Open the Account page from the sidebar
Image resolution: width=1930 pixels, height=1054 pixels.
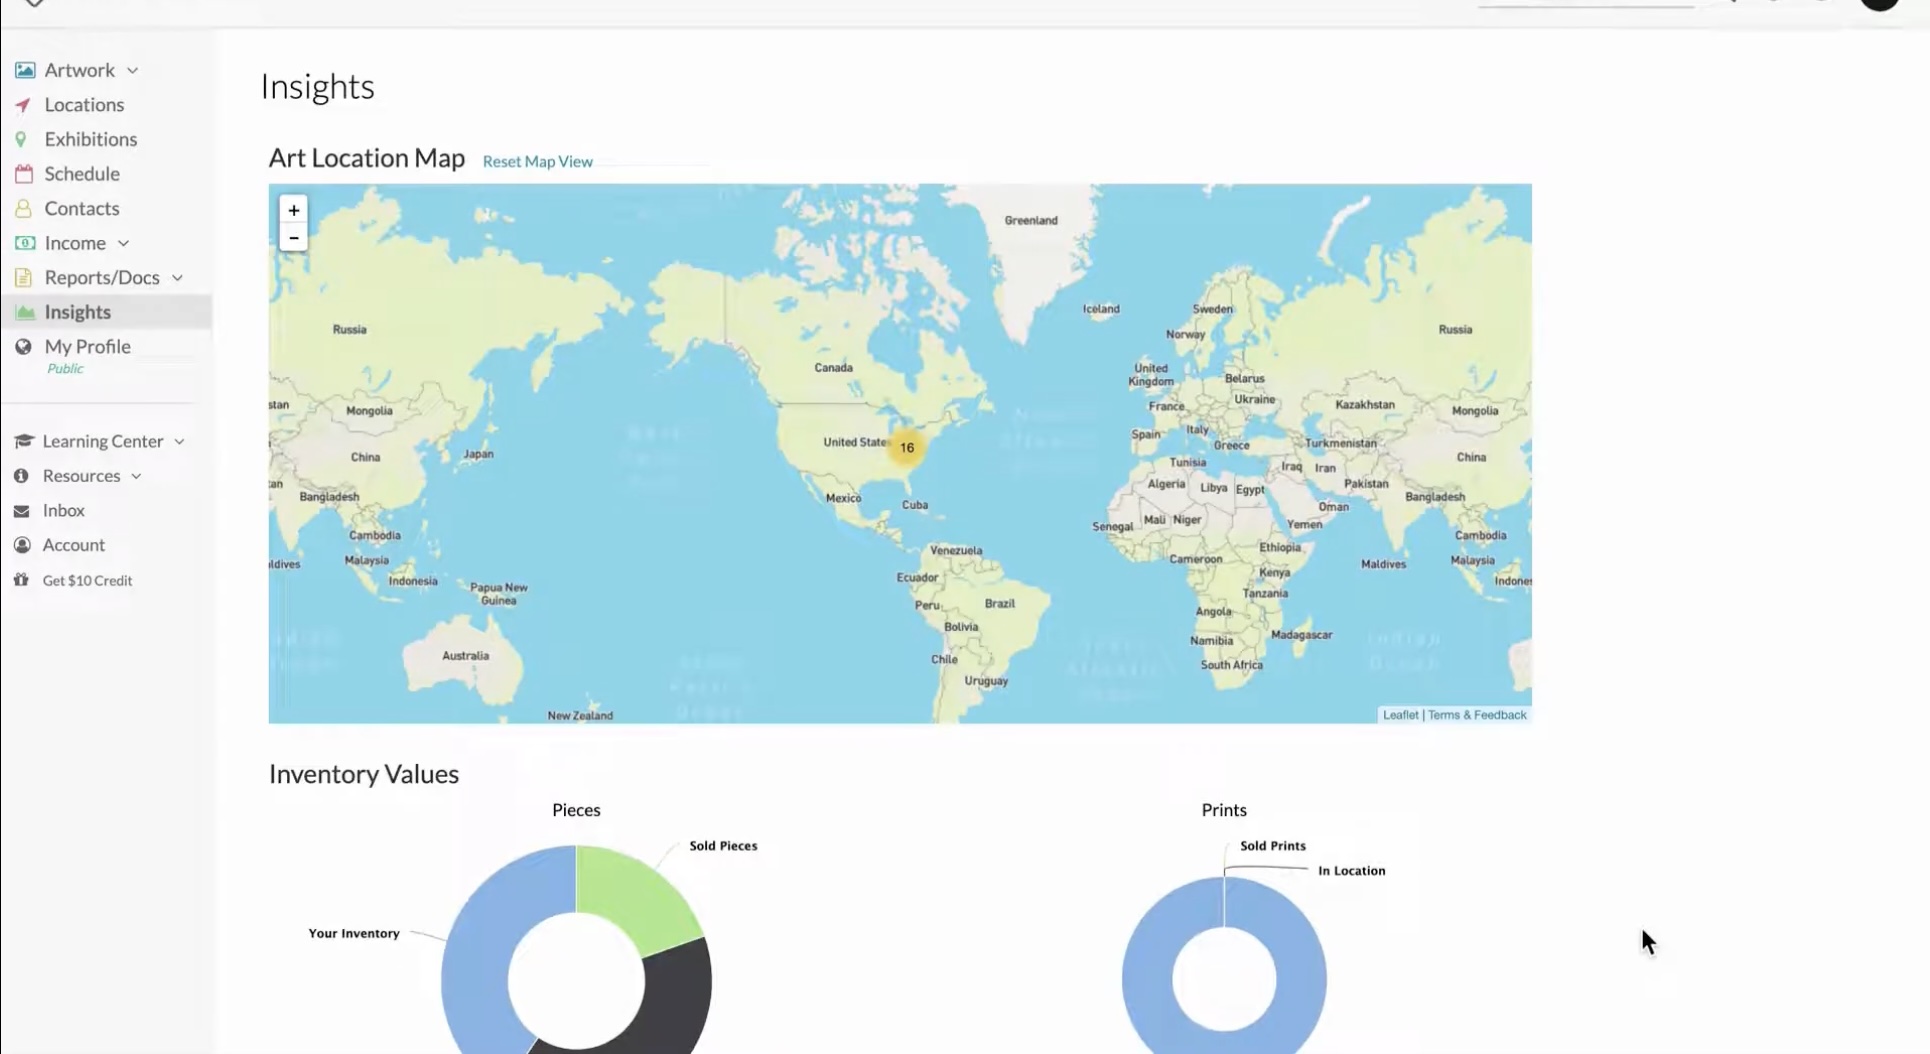[73, 545]
